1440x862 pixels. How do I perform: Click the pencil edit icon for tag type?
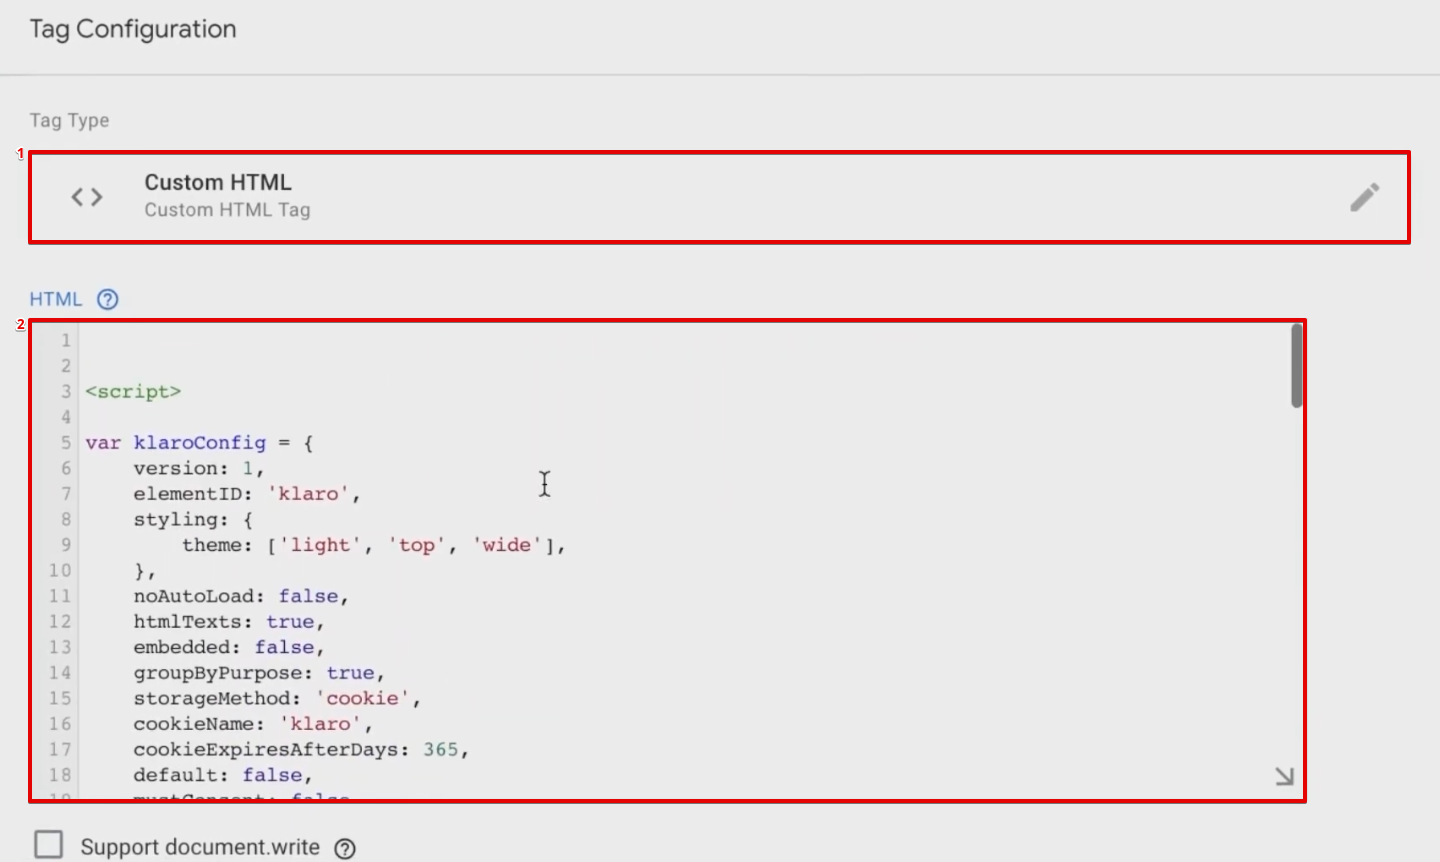click(x=1364, y=197)
